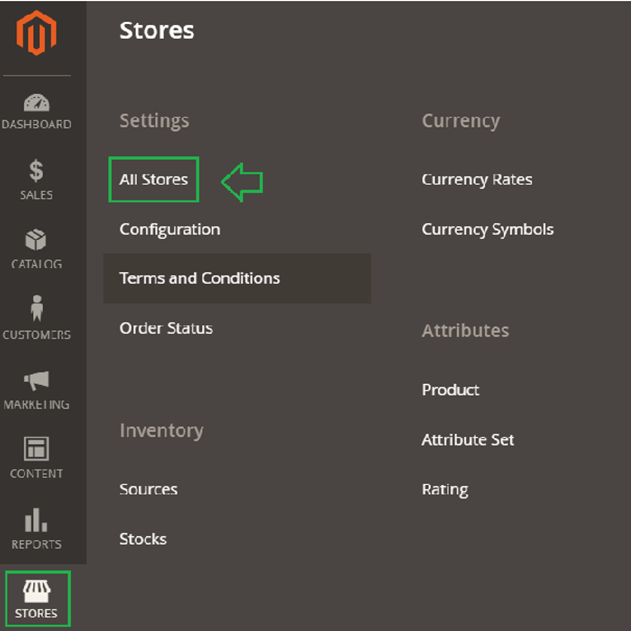Click the Stores storefront icon
631x631 pixels.
36,589
